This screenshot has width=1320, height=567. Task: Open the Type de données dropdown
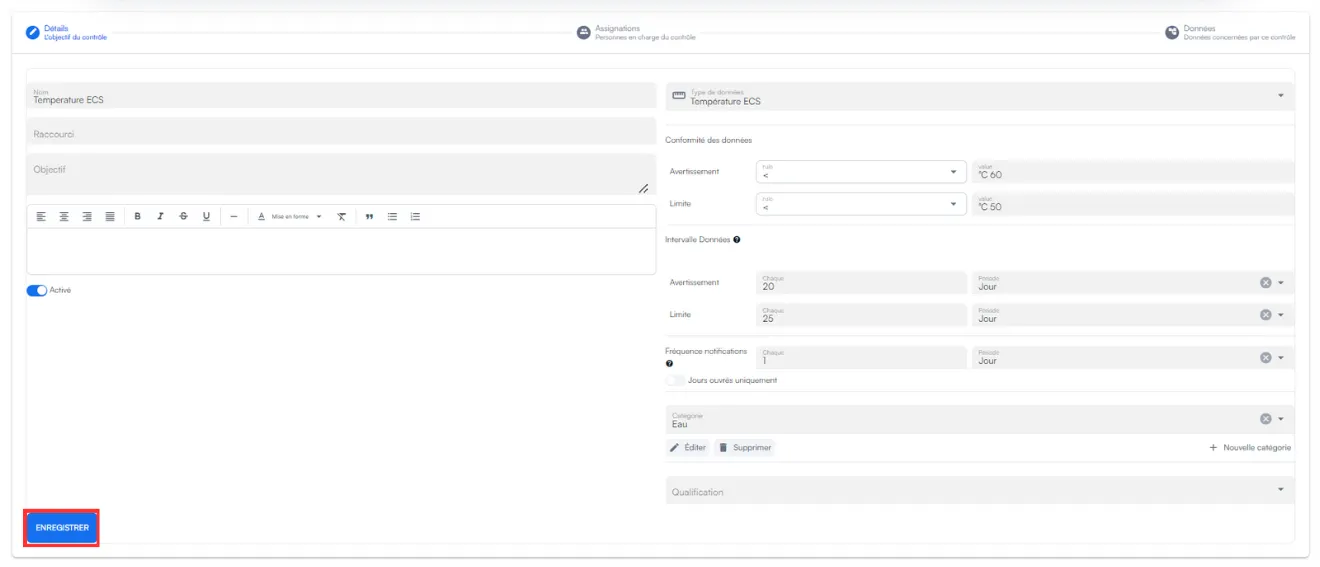click(980, 96)
